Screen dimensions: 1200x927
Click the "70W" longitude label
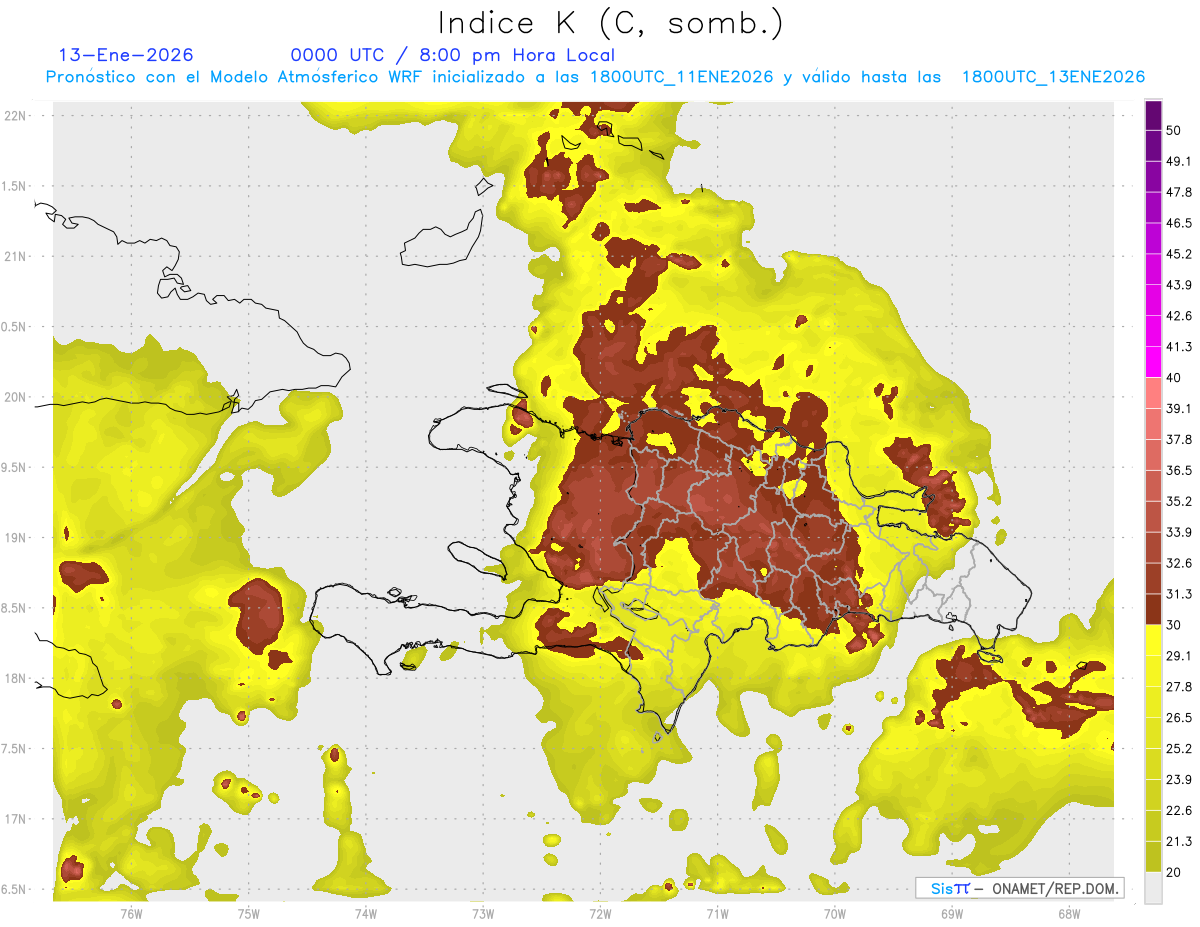(835, 913)
